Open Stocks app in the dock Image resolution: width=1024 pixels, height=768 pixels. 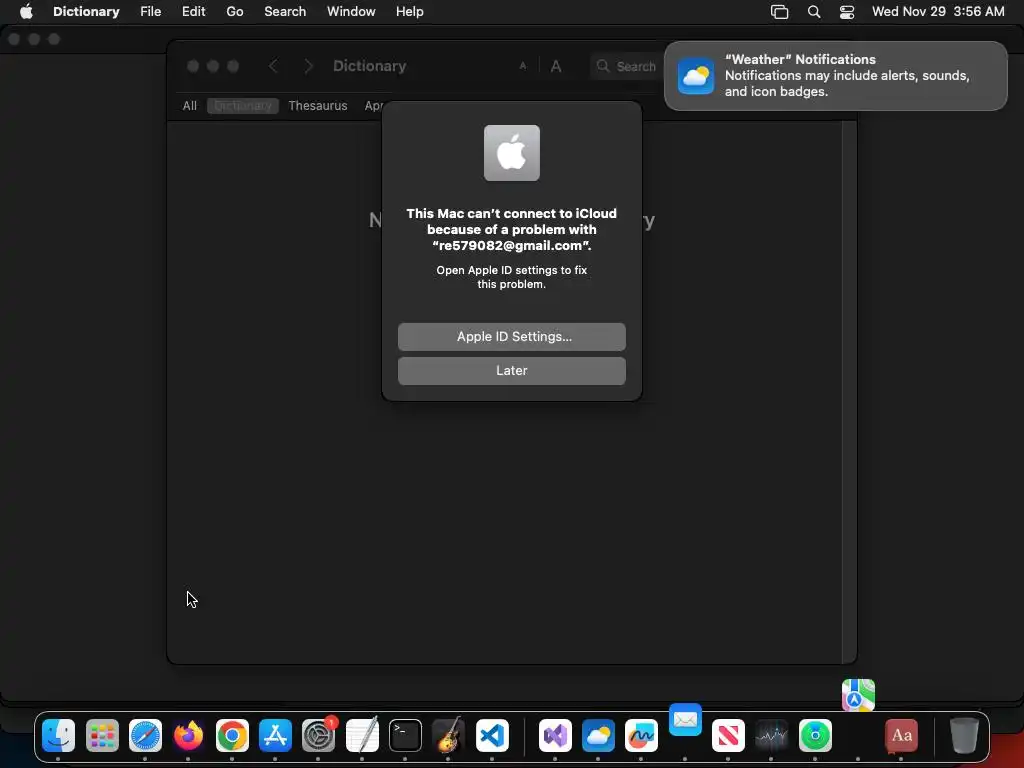coord(771,735)
